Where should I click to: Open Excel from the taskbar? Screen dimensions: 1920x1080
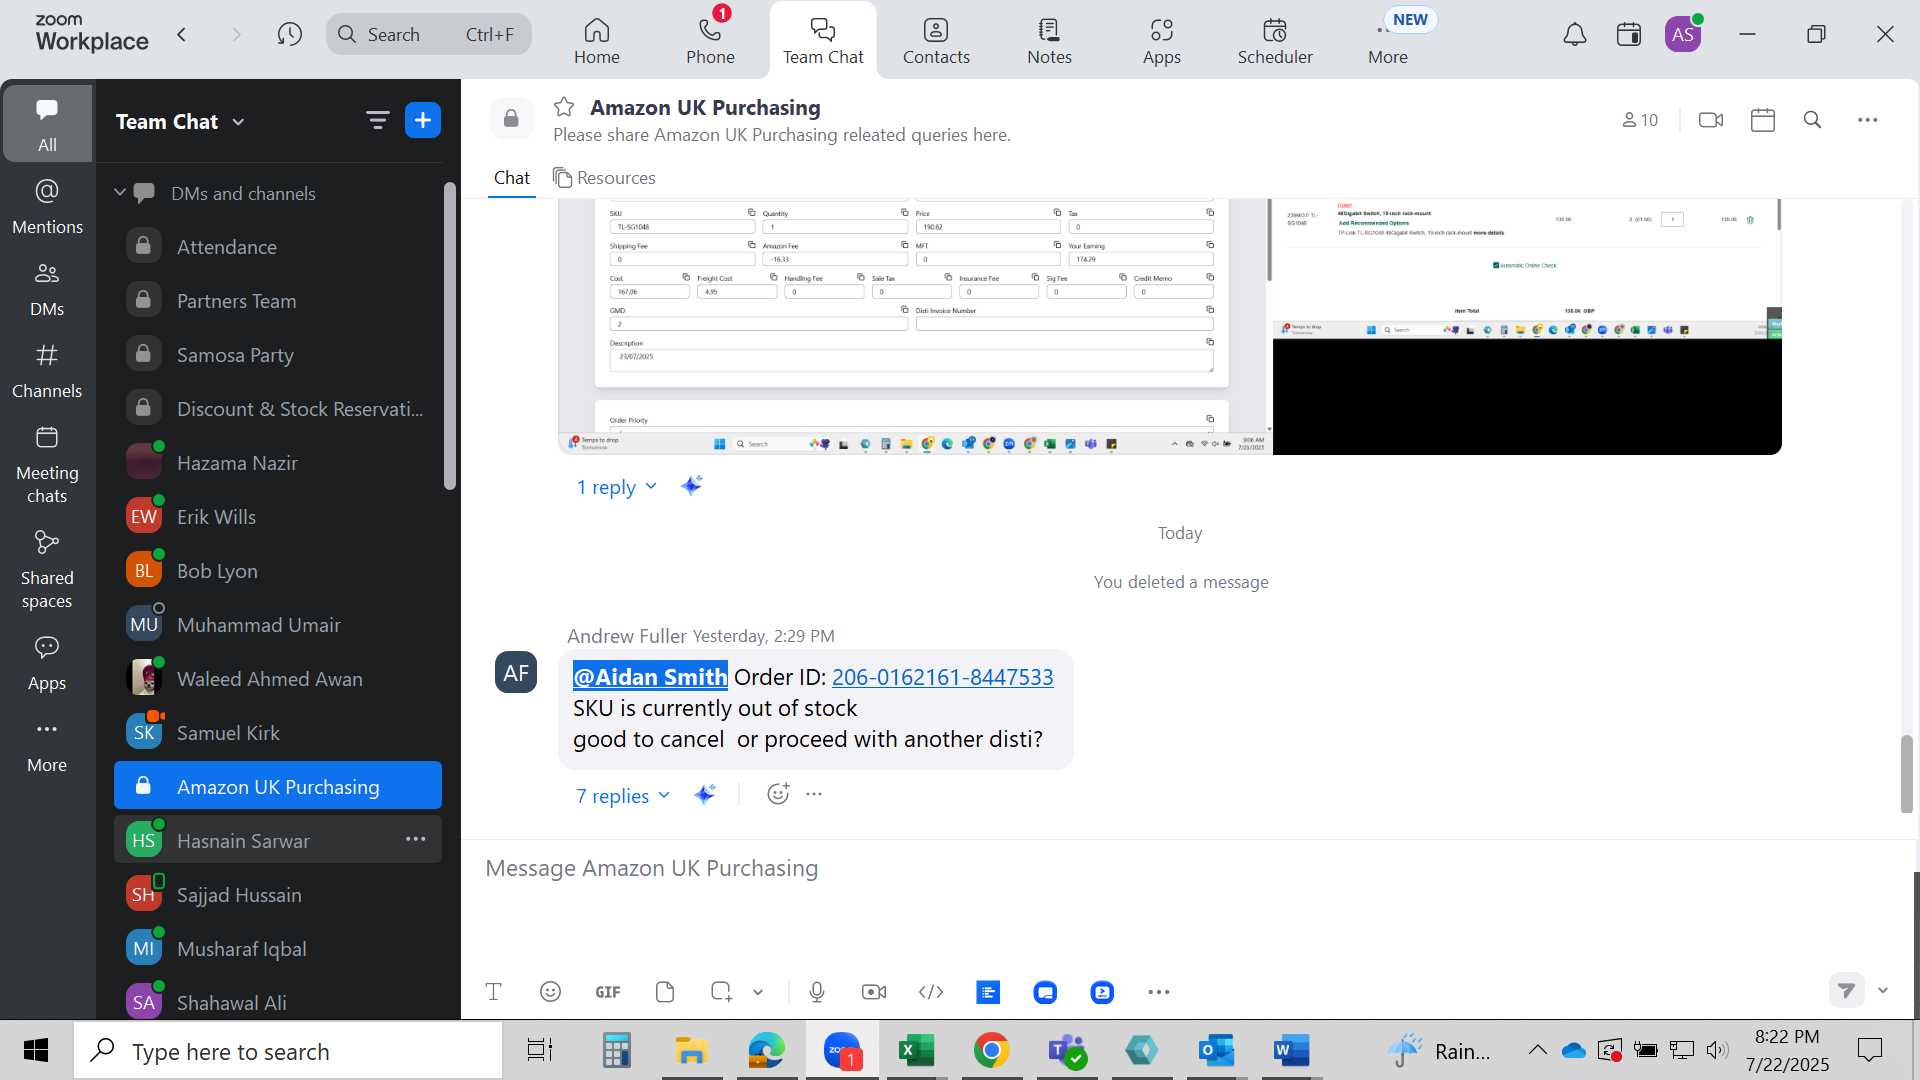click(x=916, y=1050)
